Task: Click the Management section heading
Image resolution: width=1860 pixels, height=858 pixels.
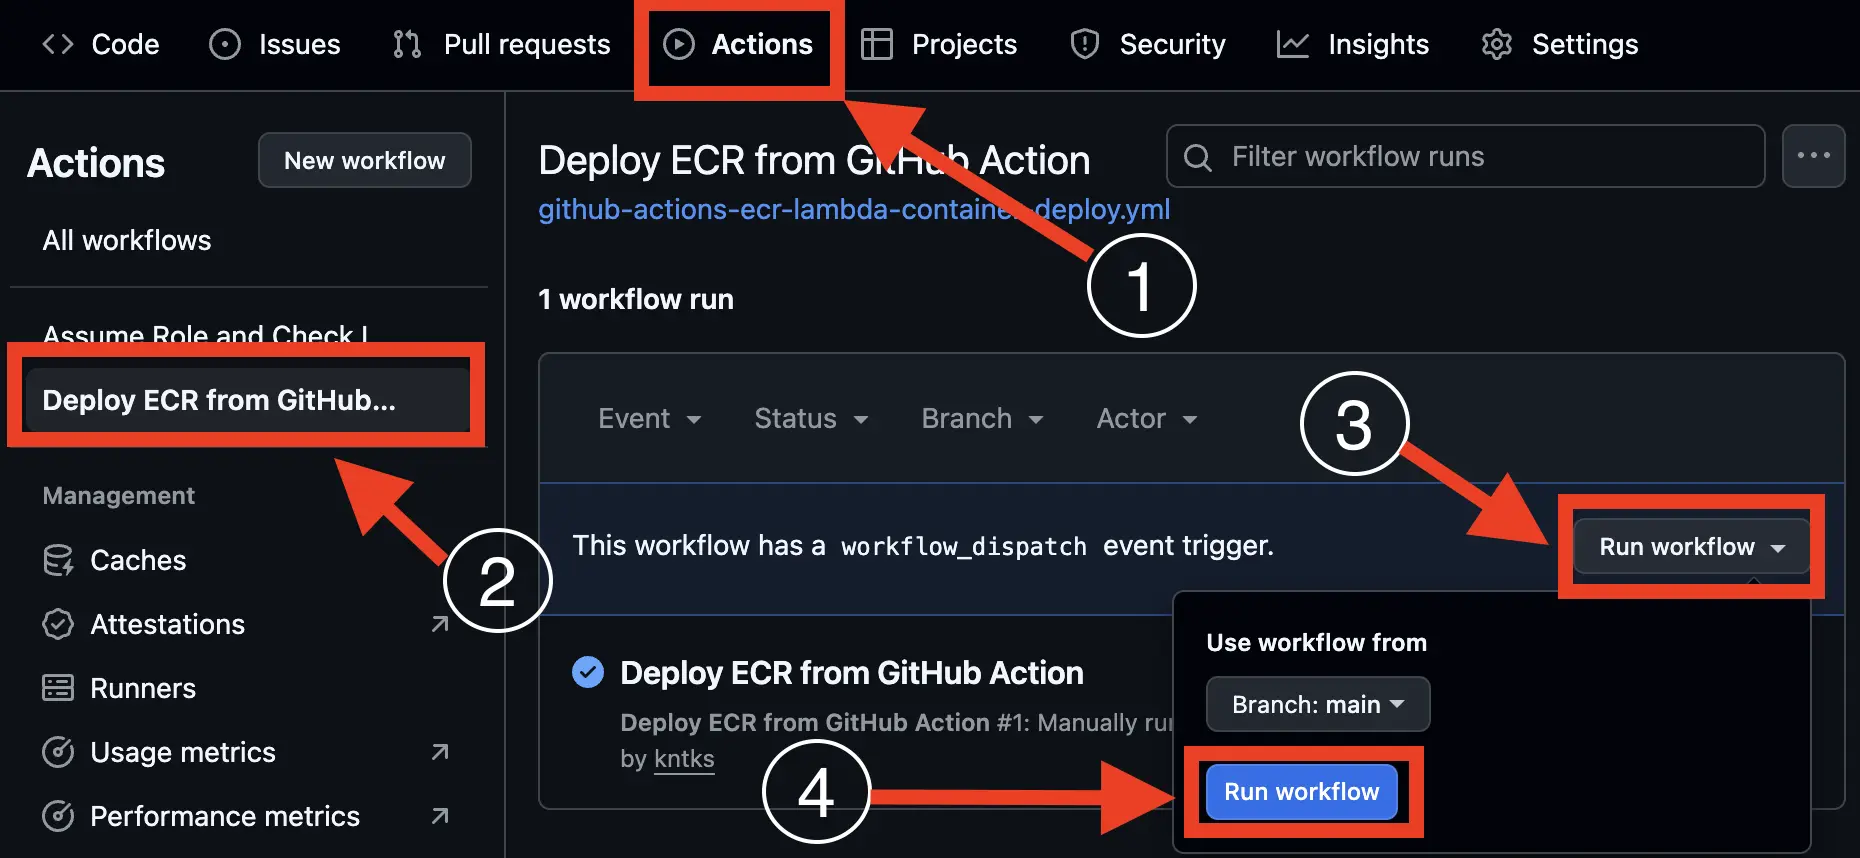Action: 119,496
